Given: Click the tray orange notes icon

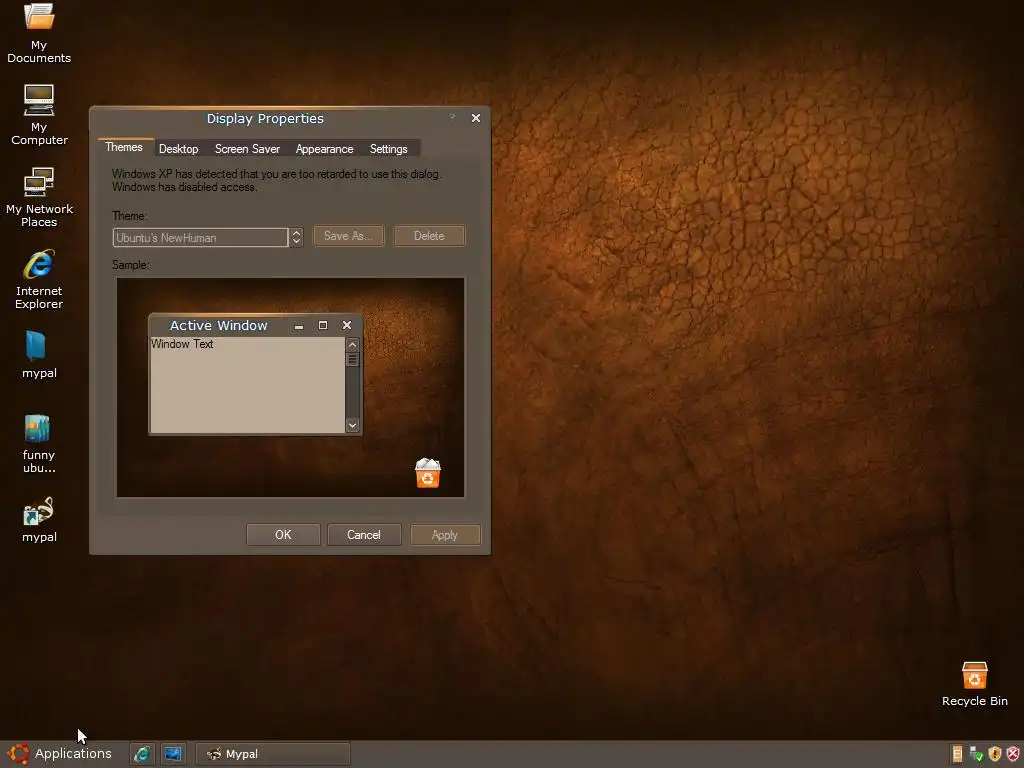Looking at the screenshot, I should tap(957, 754).
